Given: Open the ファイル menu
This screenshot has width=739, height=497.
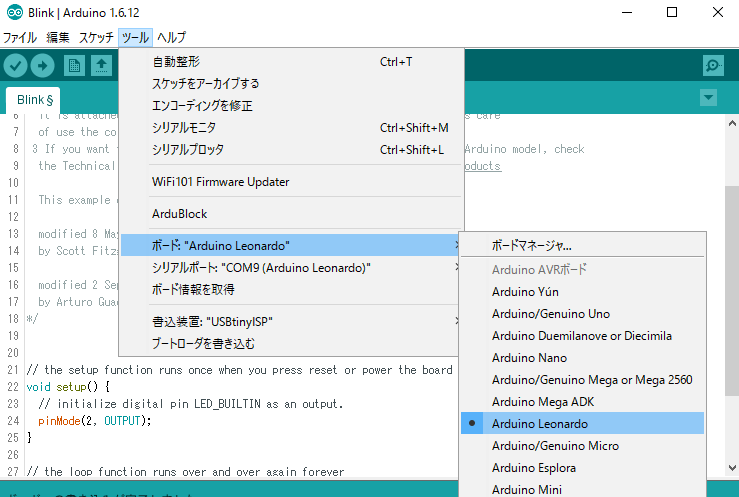Looking at the screenshot, I should [20, 37].
